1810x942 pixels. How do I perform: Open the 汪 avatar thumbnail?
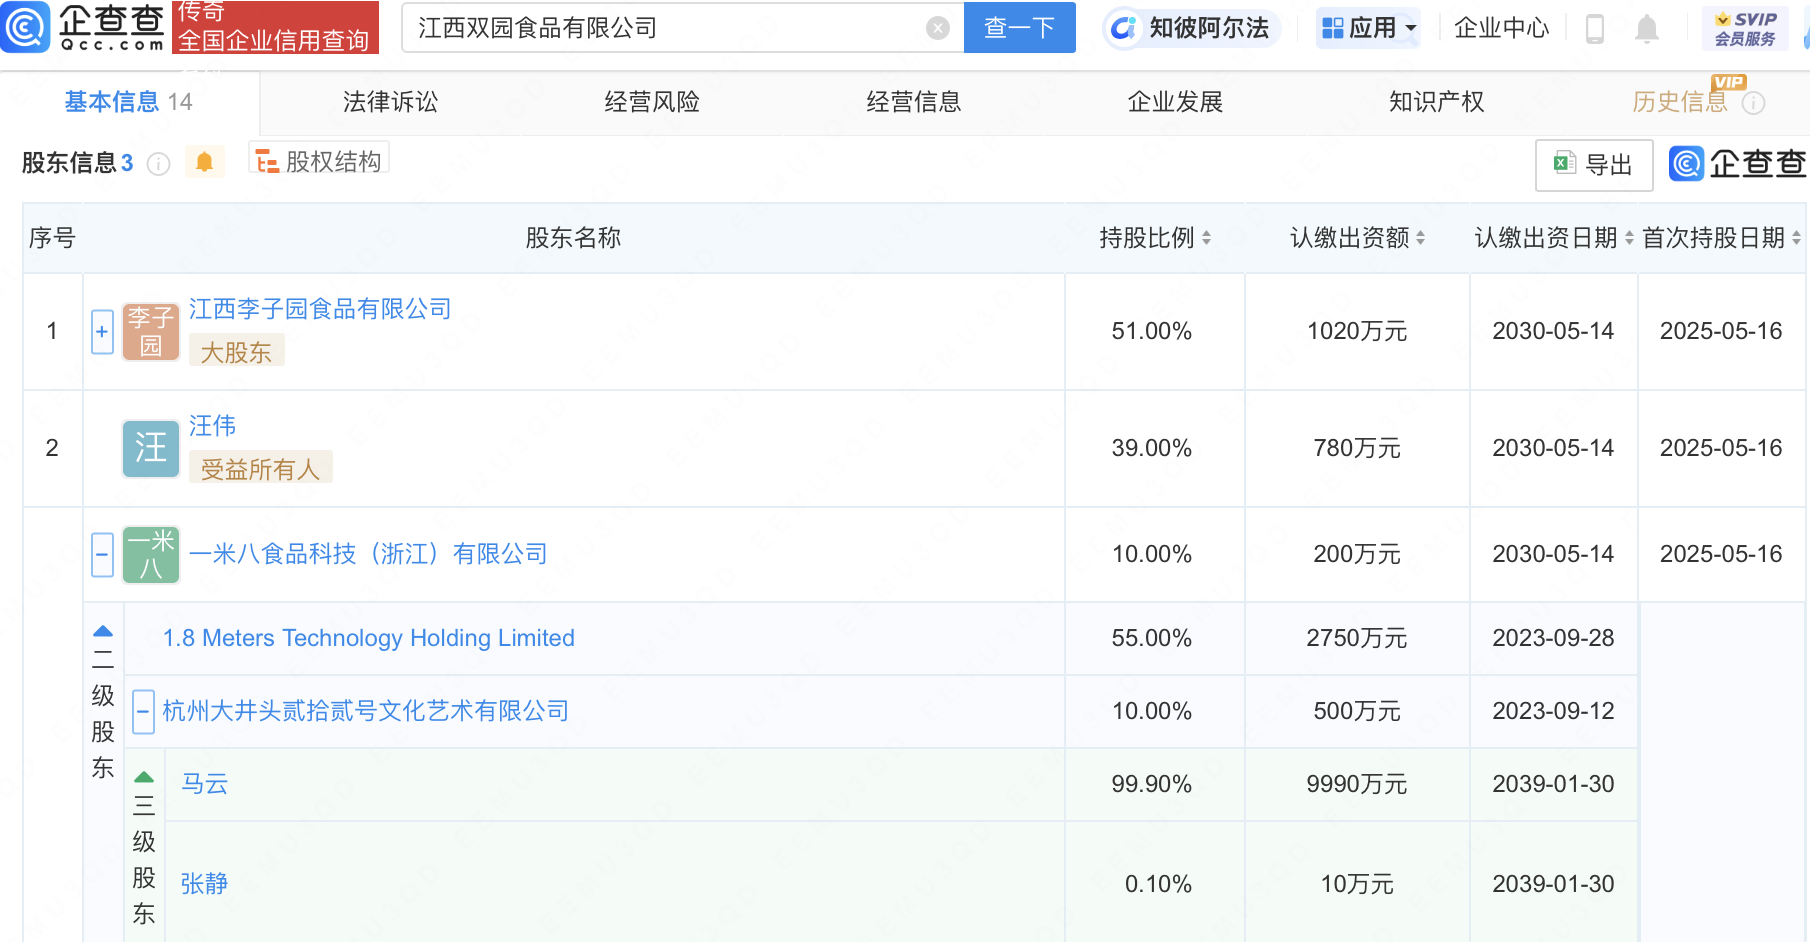pos(151,448)
